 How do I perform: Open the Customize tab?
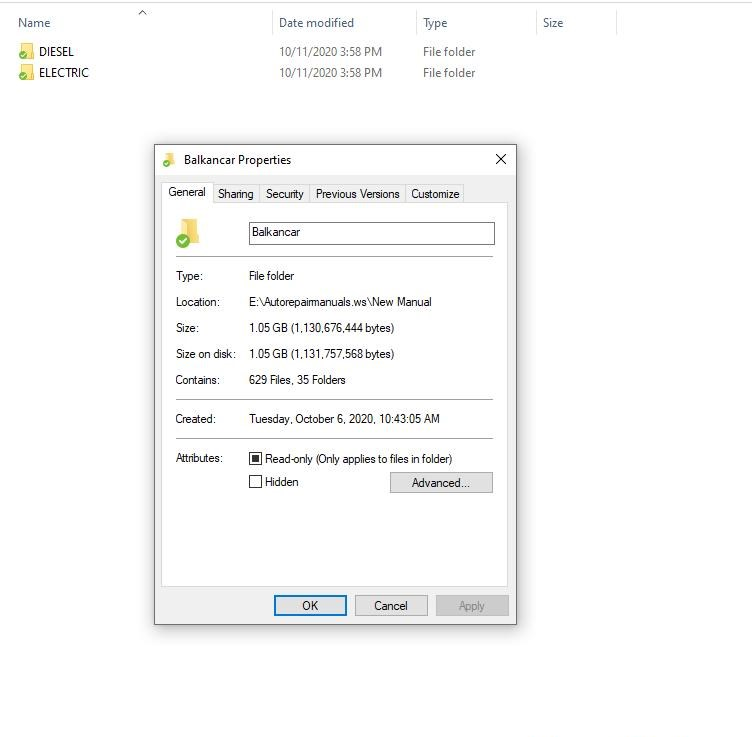point(435,194)
